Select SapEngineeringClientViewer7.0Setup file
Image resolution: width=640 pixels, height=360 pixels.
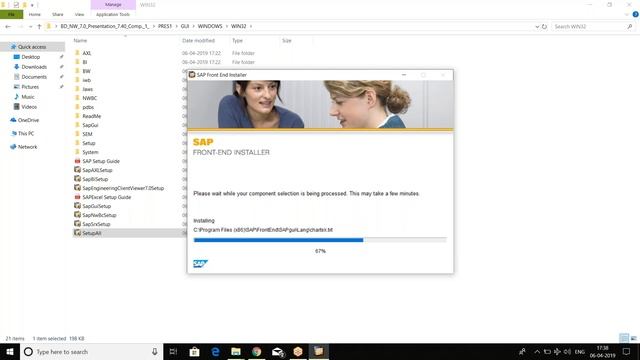[123, 188]
